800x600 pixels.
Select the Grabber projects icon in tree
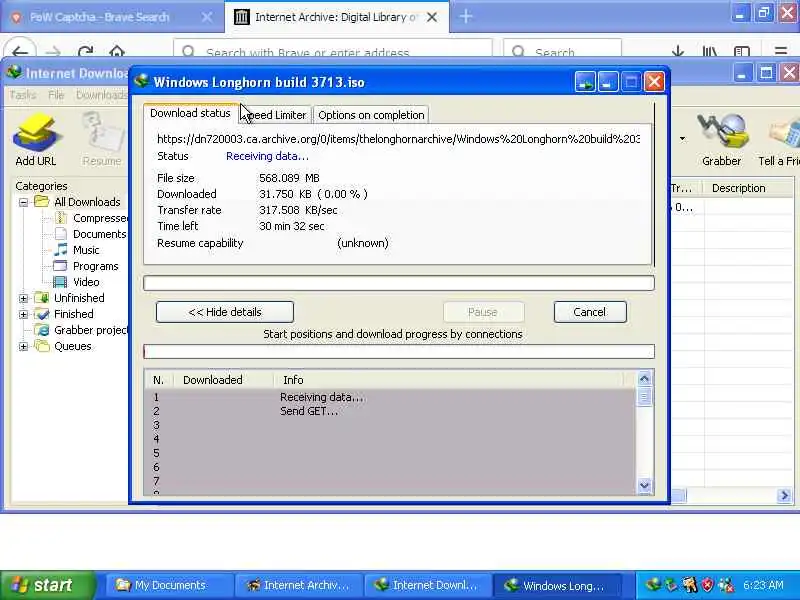(42, 330)
